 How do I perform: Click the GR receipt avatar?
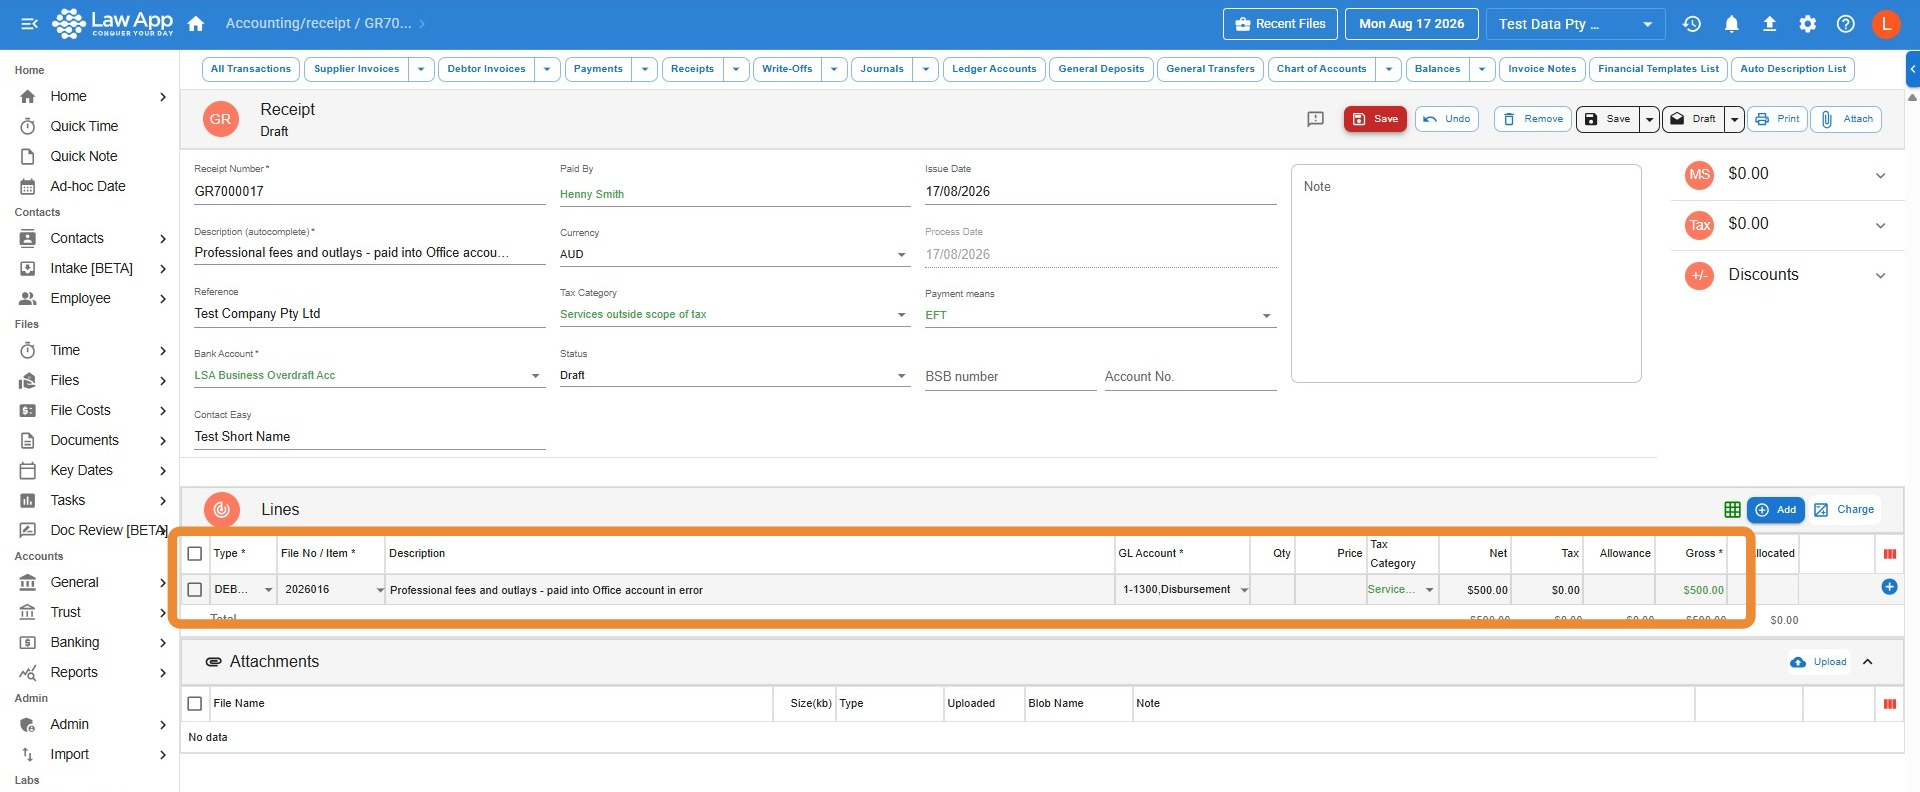pos(220,119)
